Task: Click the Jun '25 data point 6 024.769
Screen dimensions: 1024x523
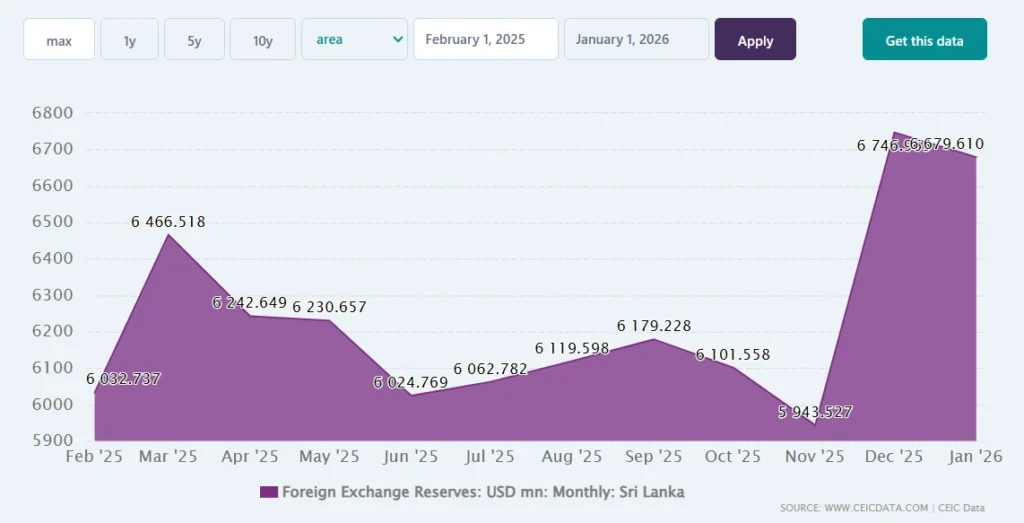Action: (x=411, y=394)
